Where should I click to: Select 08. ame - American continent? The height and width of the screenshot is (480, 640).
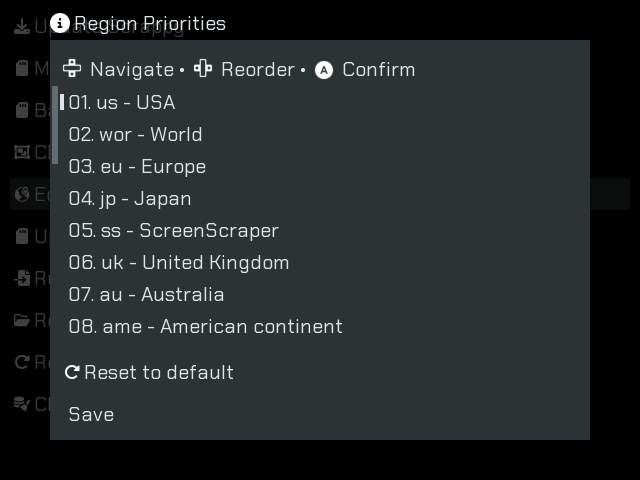tap(205, 326)
